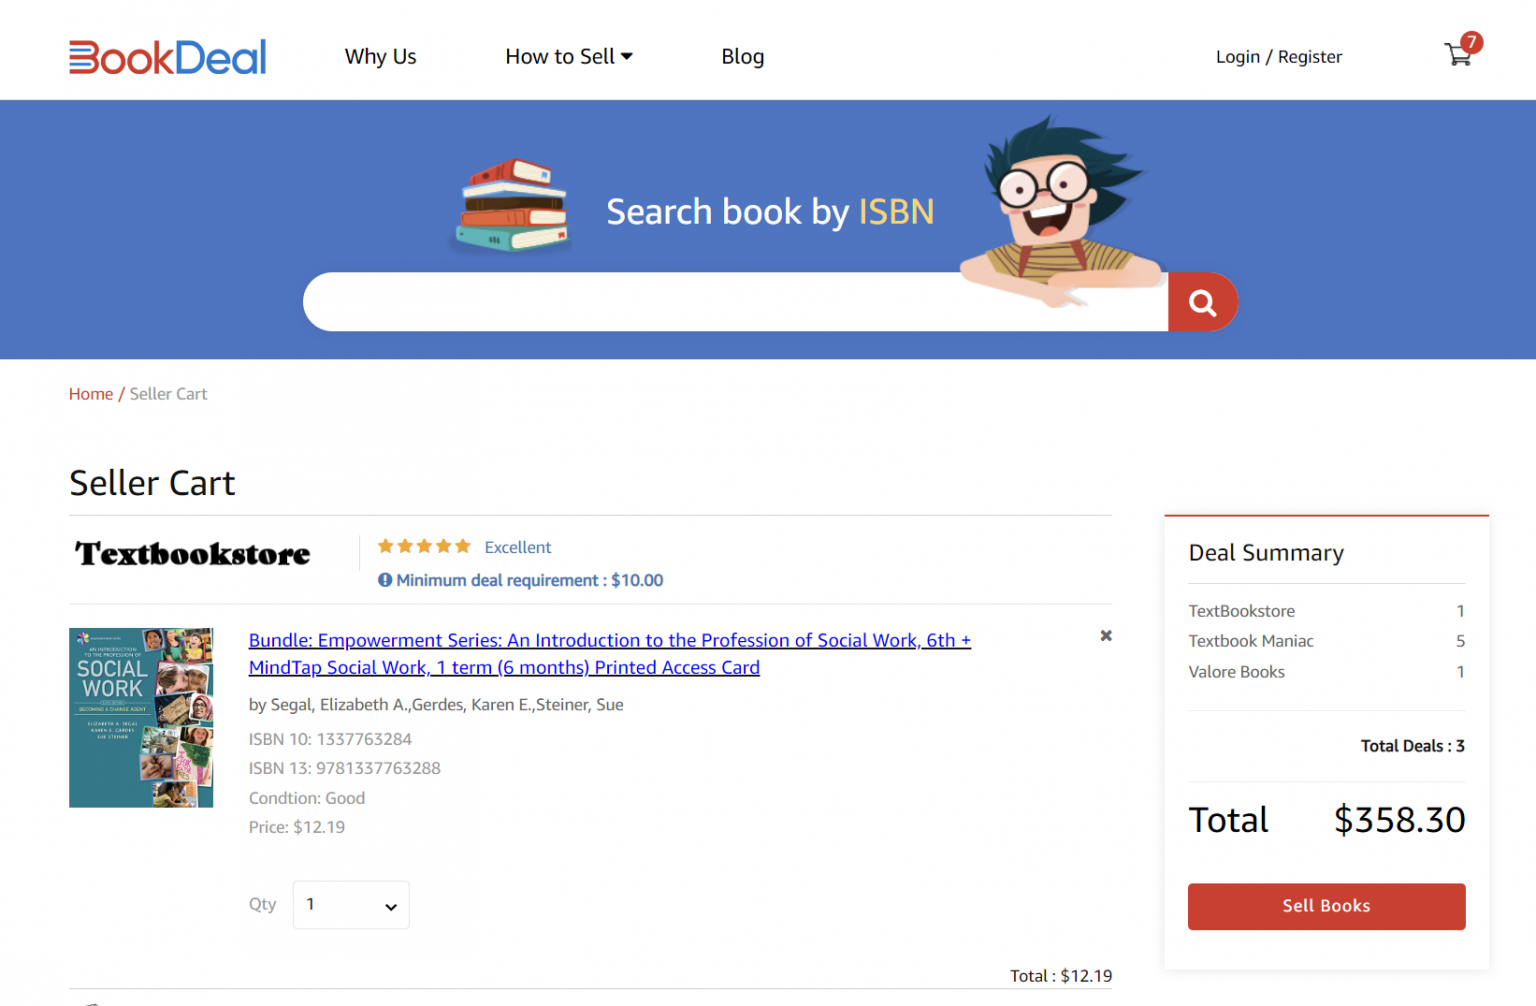The height and width of the screenshot is (1006, 1536).
Task: Open the shopping cart icon
Action: pyautogui.click(x=1457, y=55)
